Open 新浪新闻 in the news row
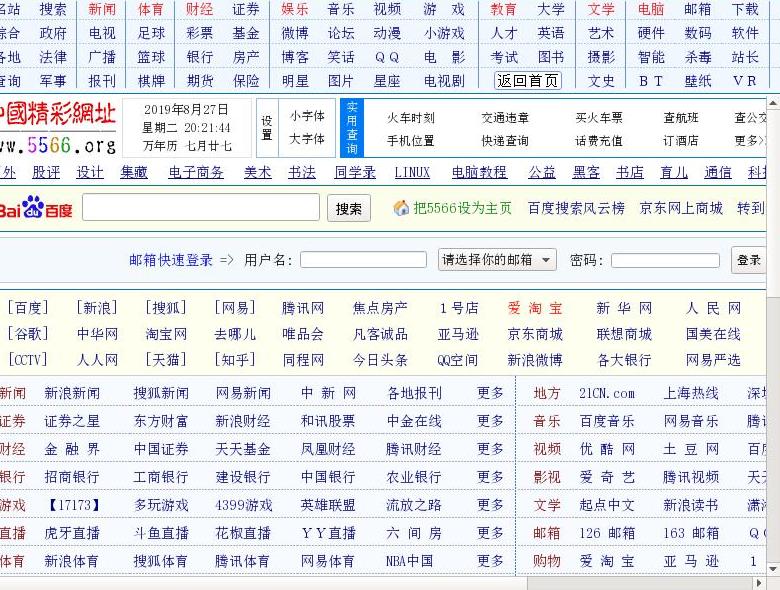 coord(72,393)
